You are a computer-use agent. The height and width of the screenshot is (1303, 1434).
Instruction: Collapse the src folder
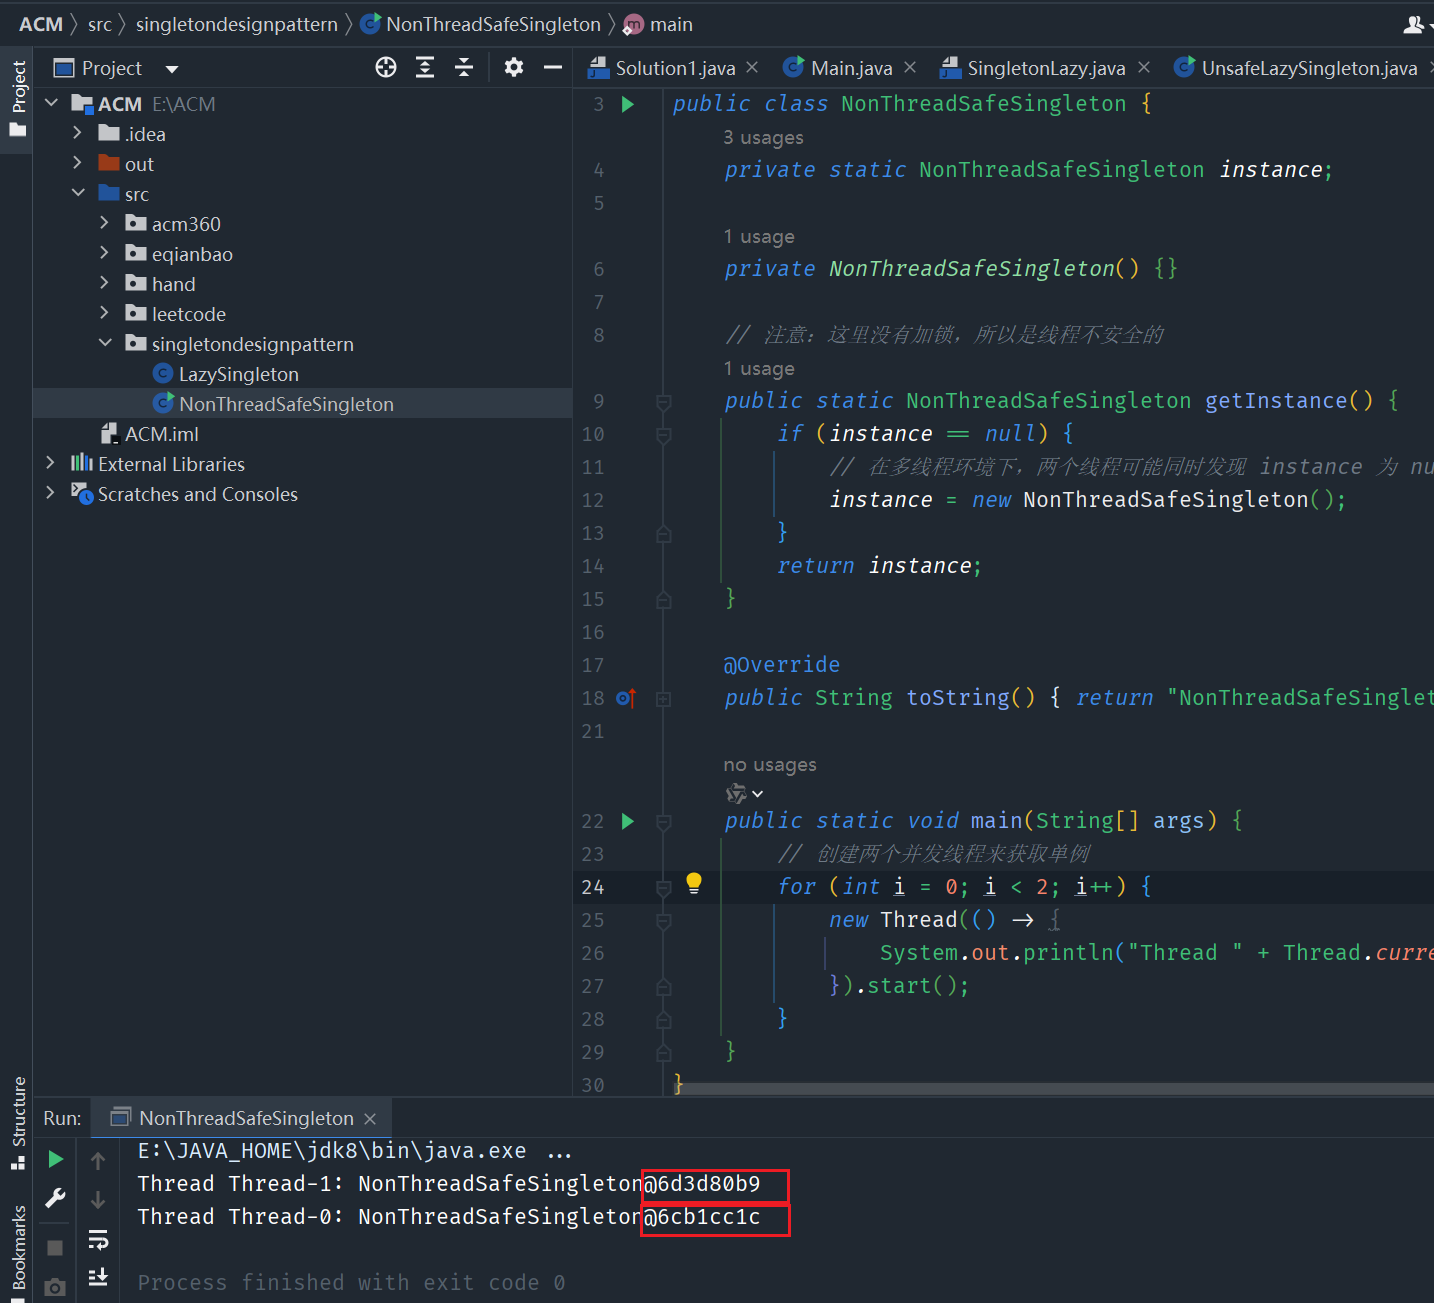click(x=78, y=193)
